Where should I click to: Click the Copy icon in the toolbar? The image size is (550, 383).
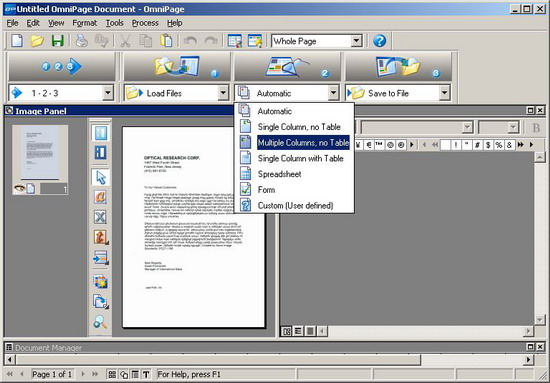pos(146,41)
